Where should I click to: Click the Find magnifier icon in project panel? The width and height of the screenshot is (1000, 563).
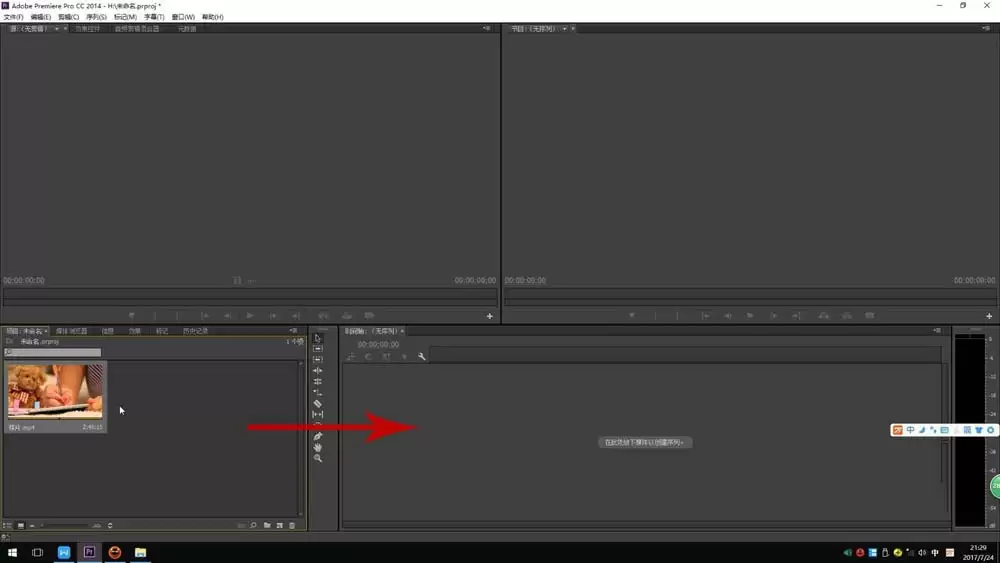253,525
